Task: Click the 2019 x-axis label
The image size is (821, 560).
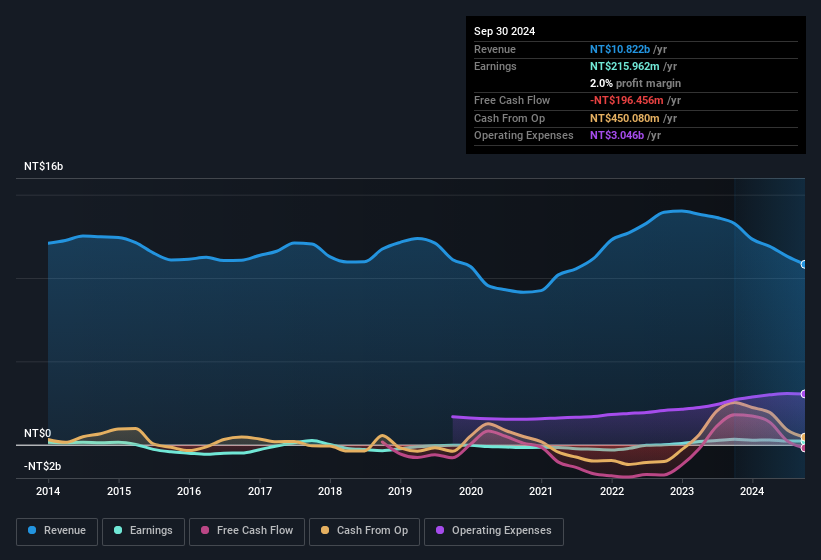Action: [400, 491]
